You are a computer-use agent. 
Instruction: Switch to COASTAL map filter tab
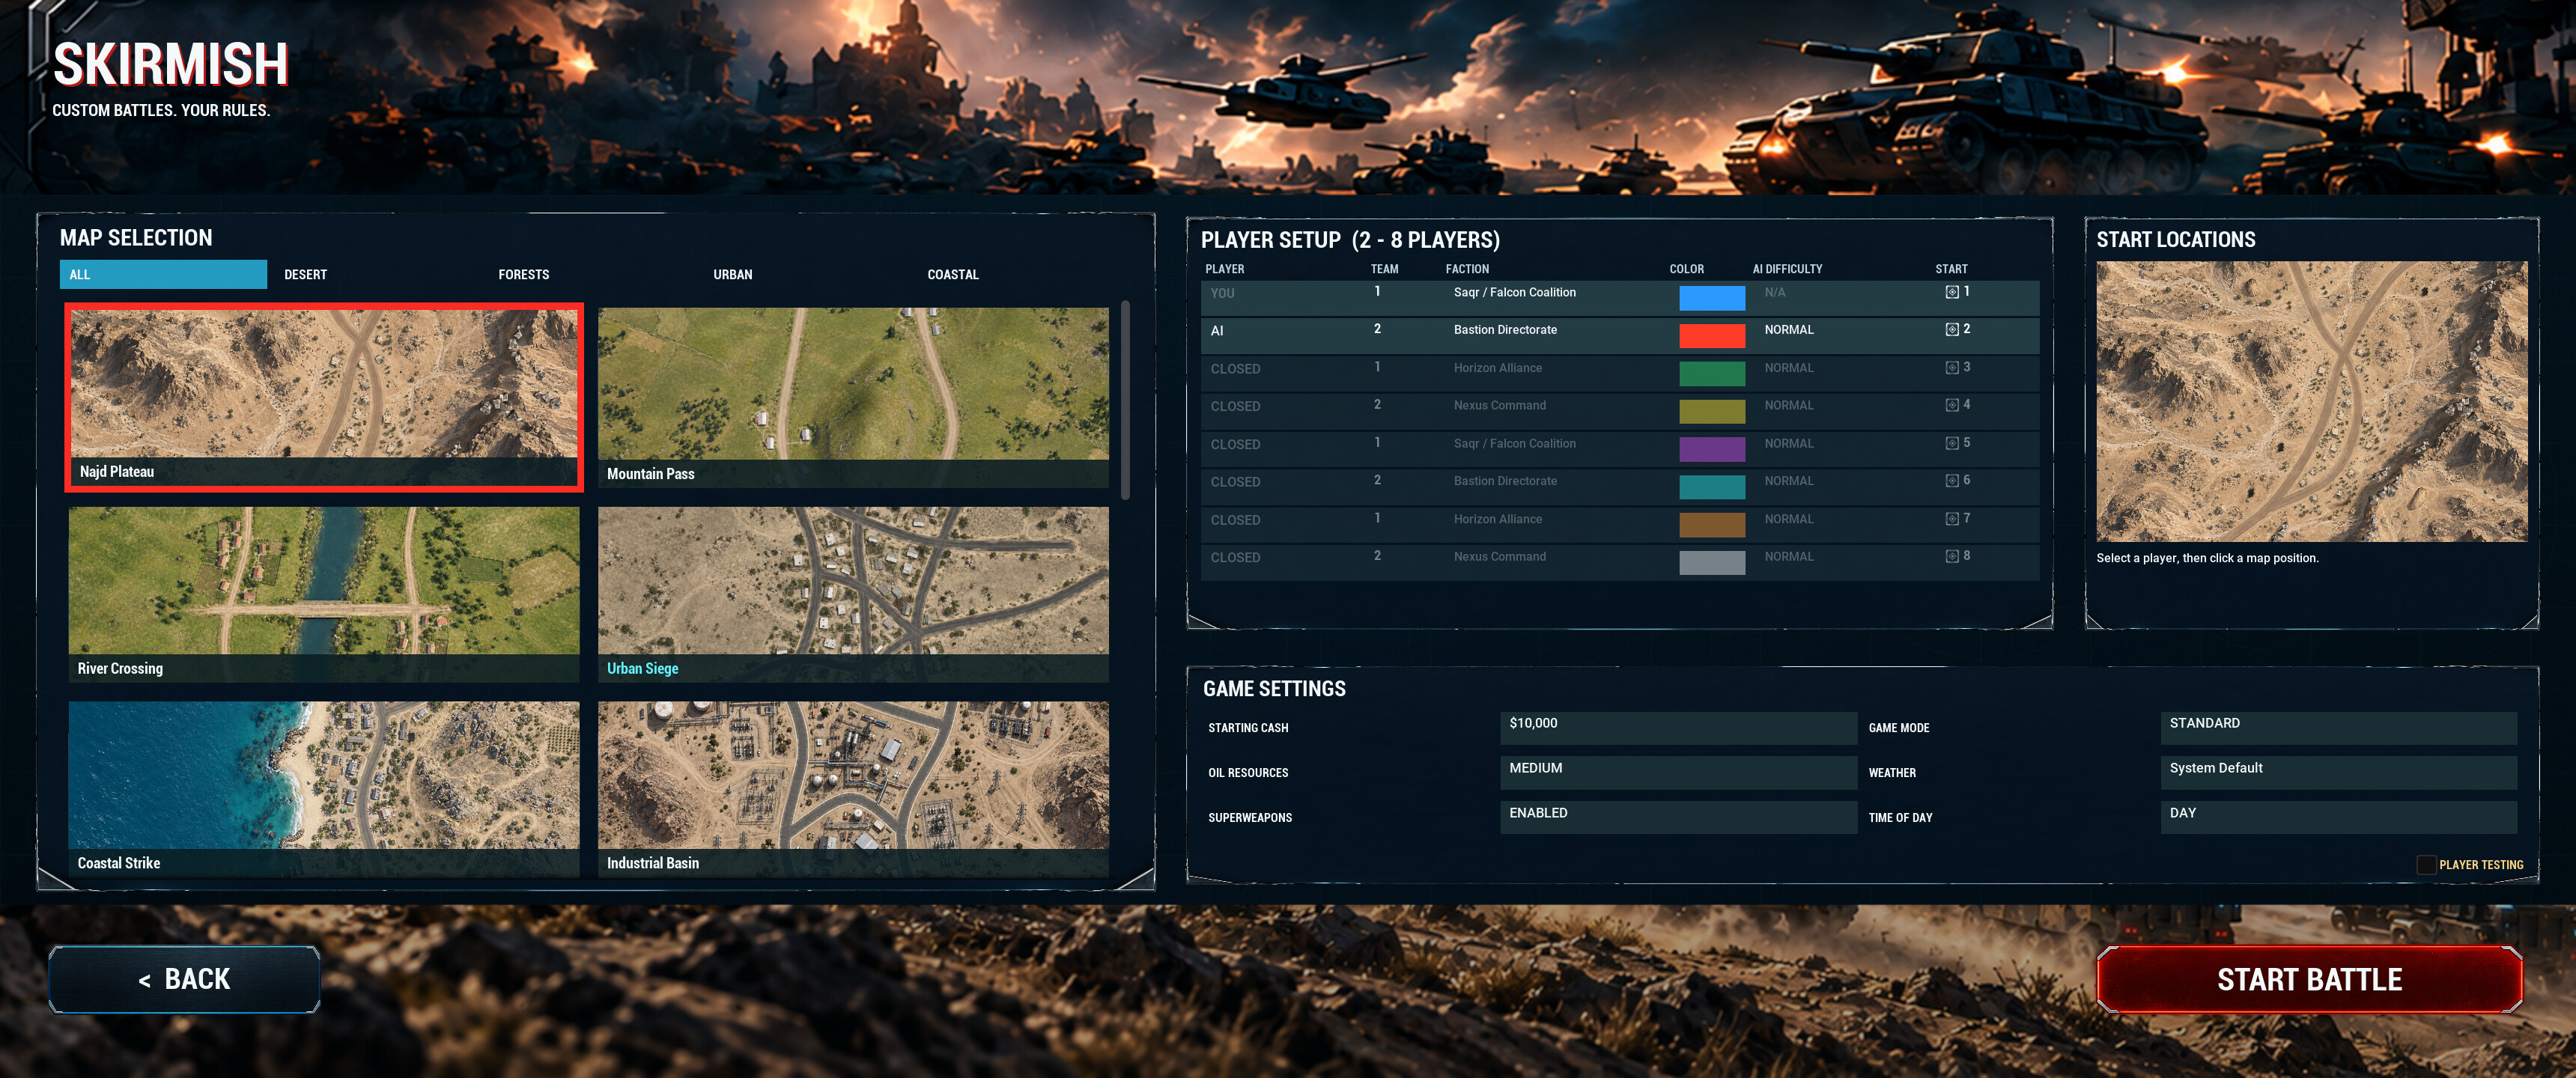(x=952, y=274)
